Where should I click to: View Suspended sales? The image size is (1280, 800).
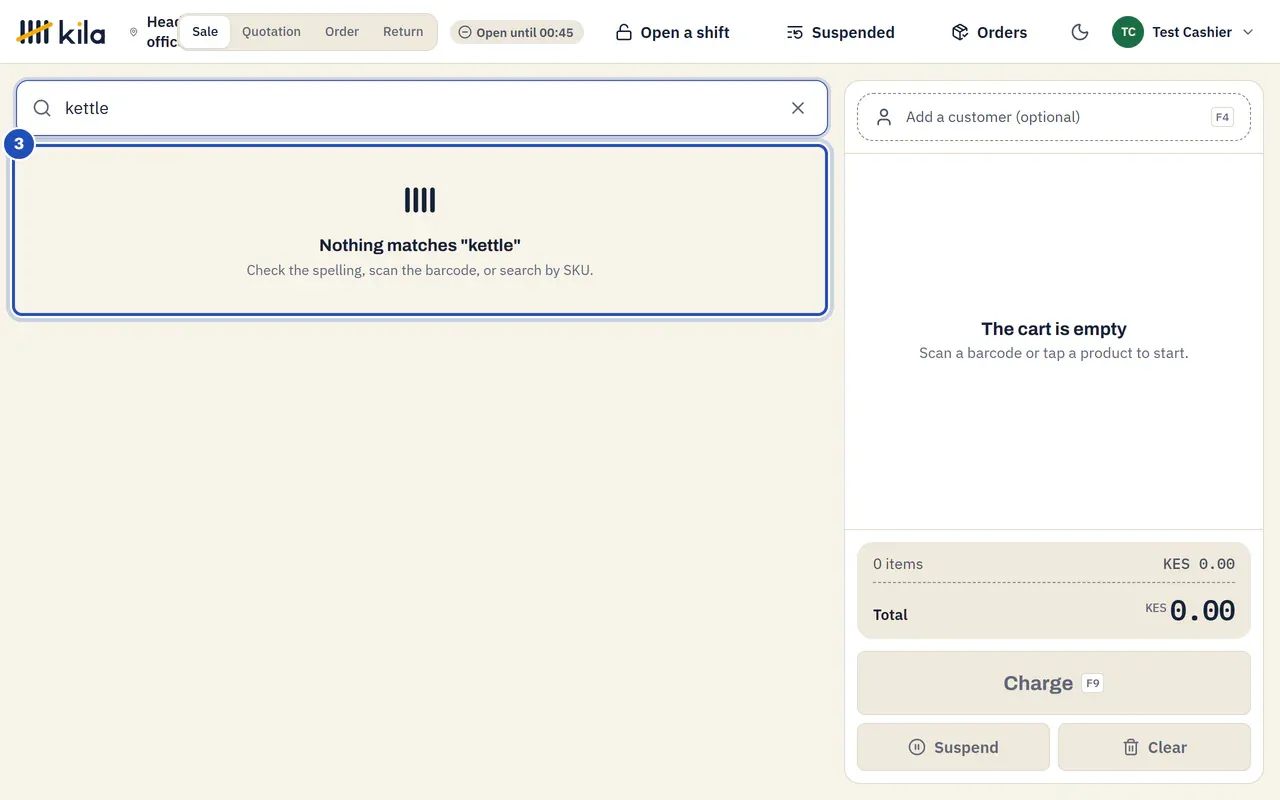(x=840, y=32)
